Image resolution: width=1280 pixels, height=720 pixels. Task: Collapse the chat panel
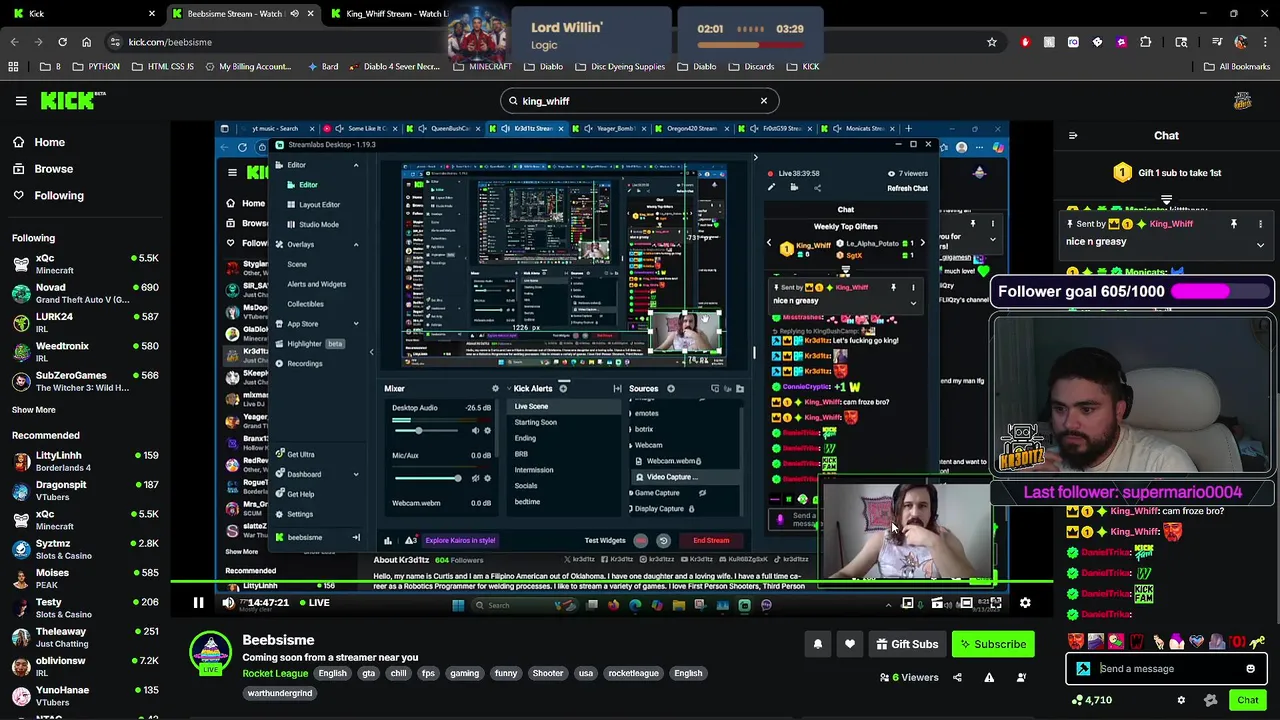[x=1073, y=136]
